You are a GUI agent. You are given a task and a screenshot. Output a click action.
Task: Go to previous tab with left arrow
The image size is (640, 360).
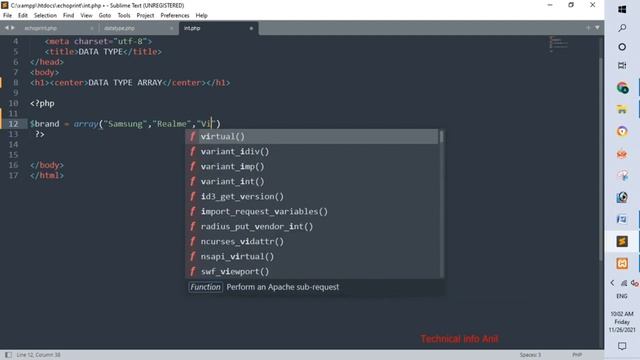click(7, 28)
